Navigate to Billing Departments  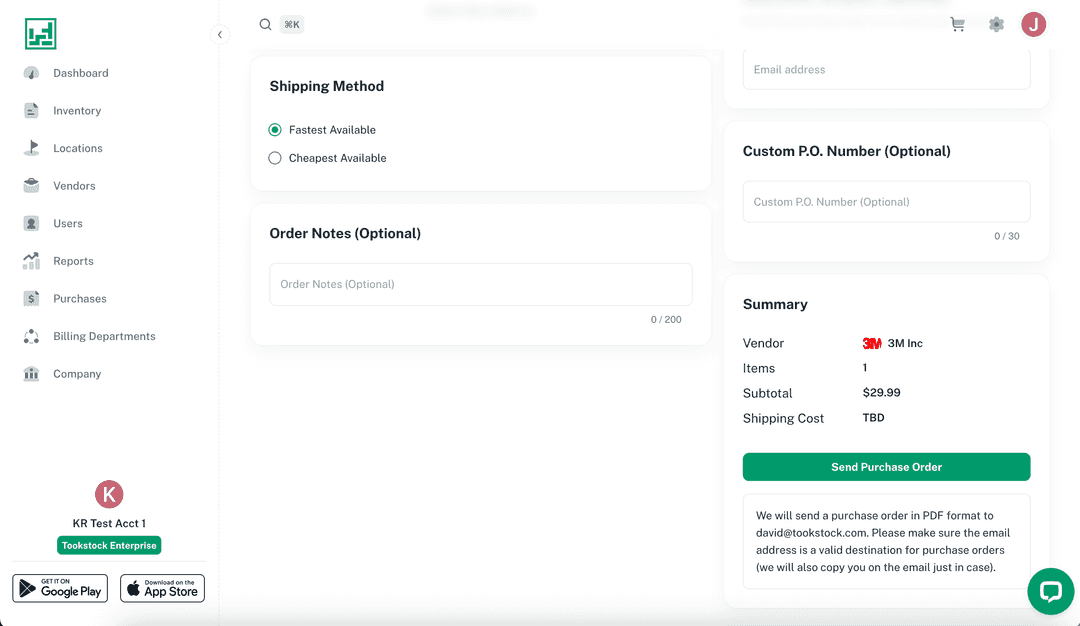coord(104,336)
